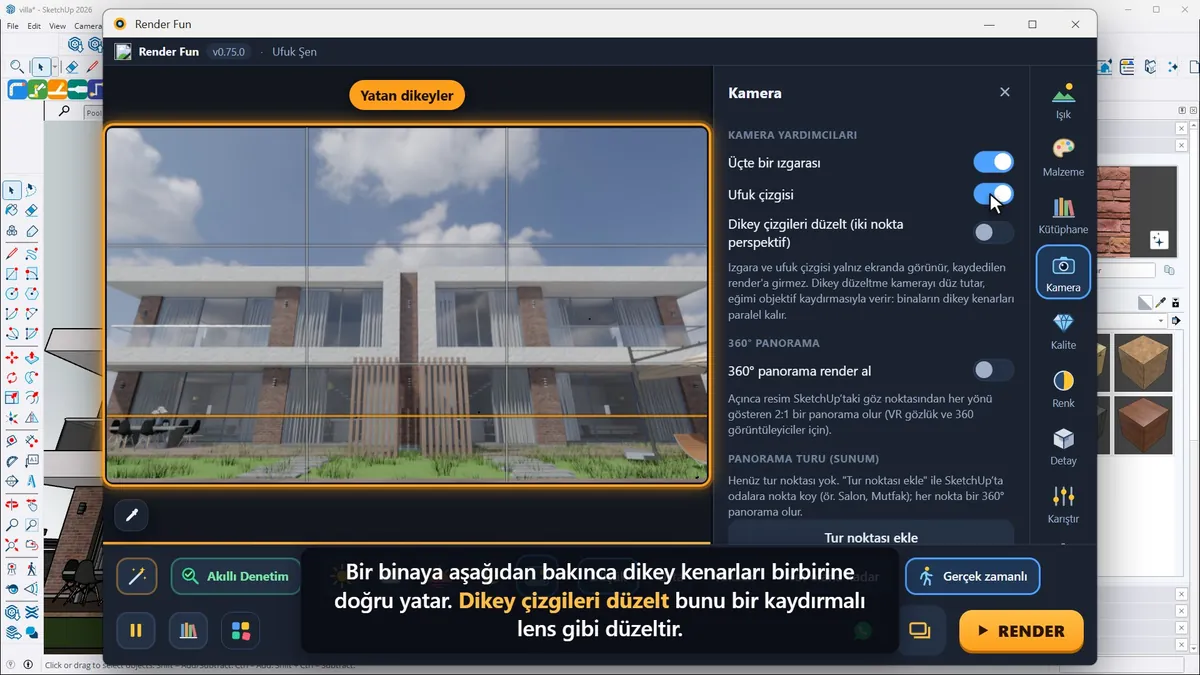This screenshot has height=675, width=1200.
Task: Open the Detay detail panel
Action: 1063,447
